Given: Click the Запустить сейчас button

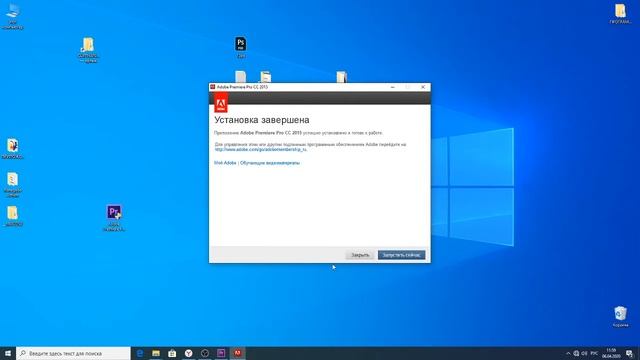Looking at the screenshot, I should click(401, 255).
